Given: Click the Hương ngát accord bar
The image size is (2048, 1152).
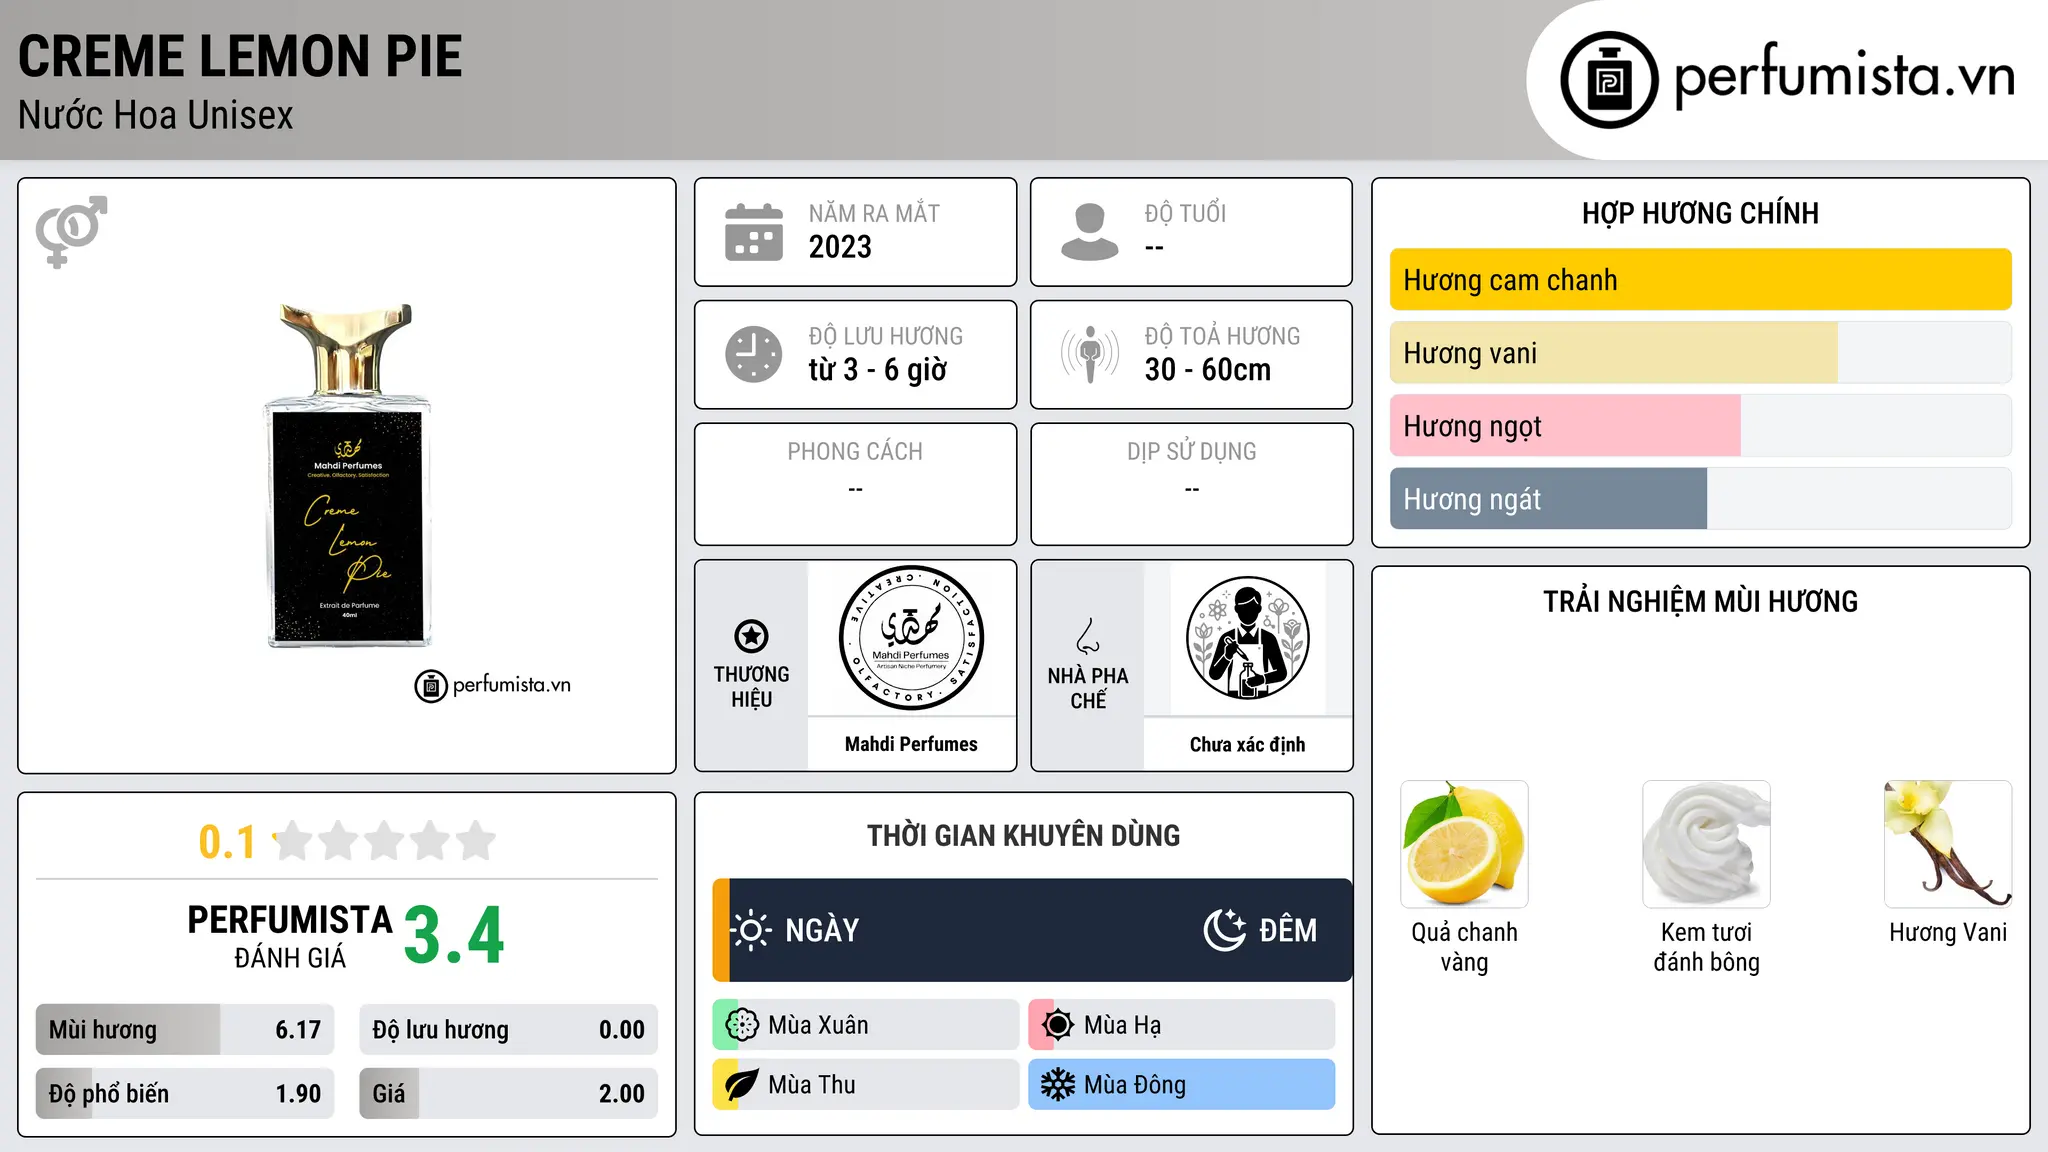Looking at the screenshot, I should pos(1700,499).
